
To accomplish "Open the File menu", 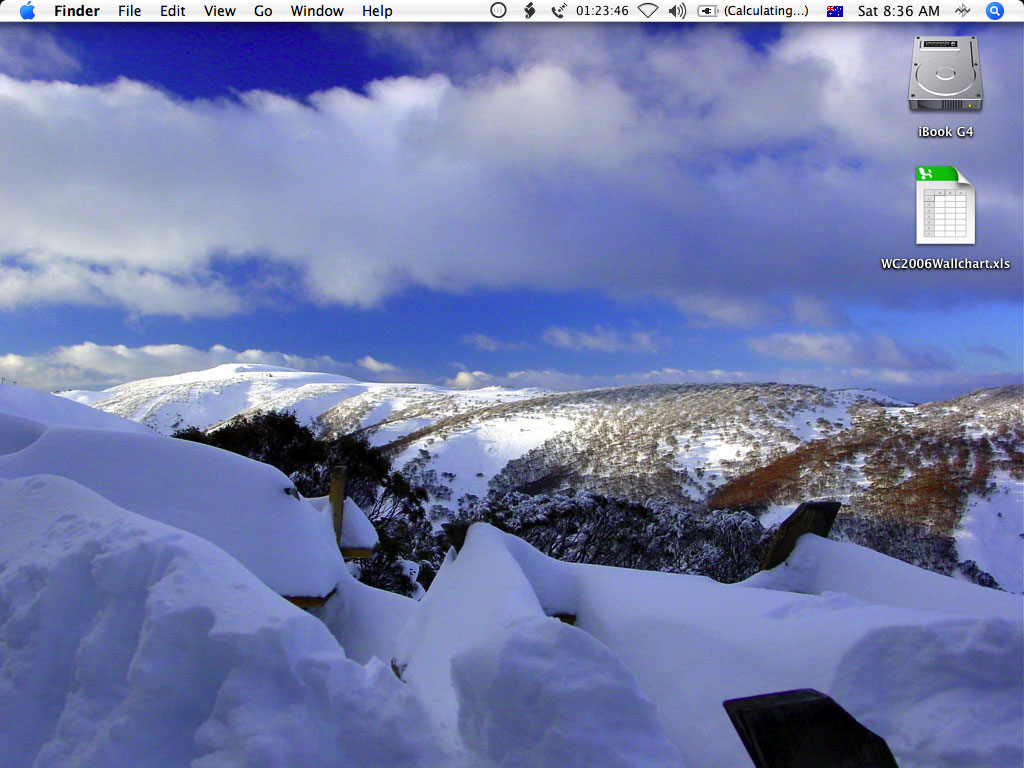I will pyautogui.click(x=129, y=10).
